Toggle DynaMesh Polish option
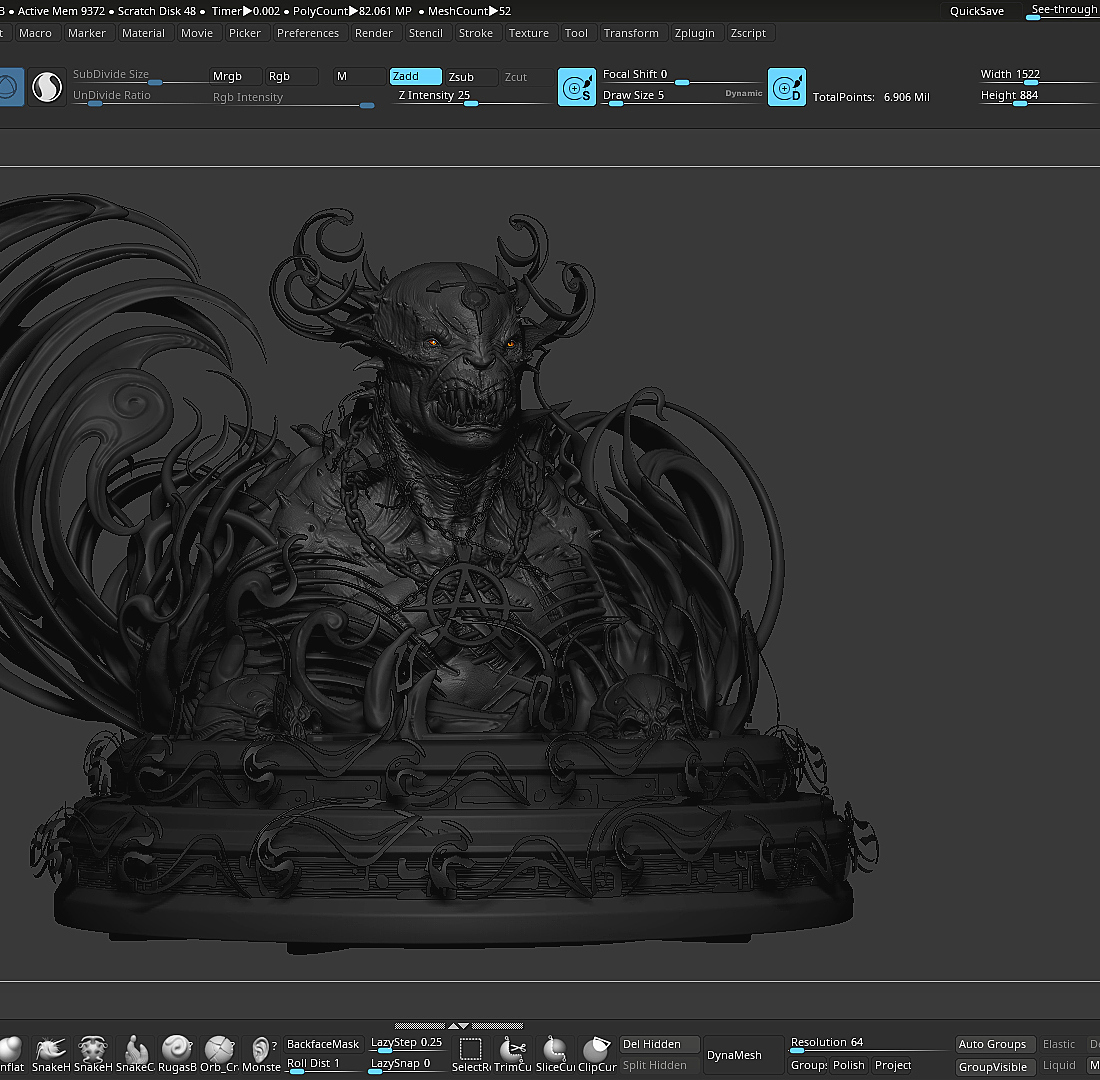The image size is (1100, 1080). 849,1065
